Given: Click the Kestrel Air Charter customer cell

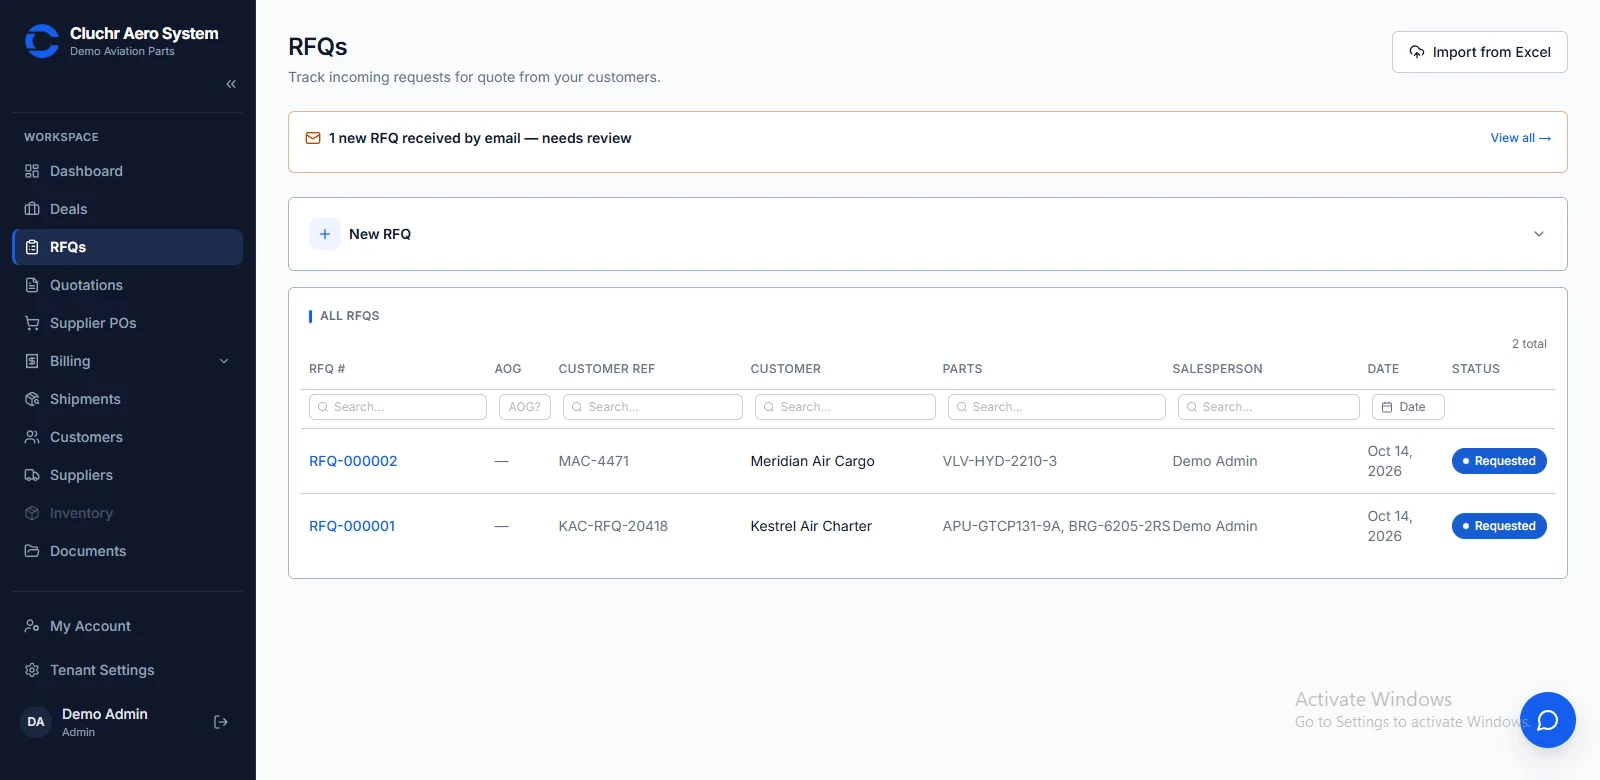Looking at the screenshot, I should click(811, 526).
